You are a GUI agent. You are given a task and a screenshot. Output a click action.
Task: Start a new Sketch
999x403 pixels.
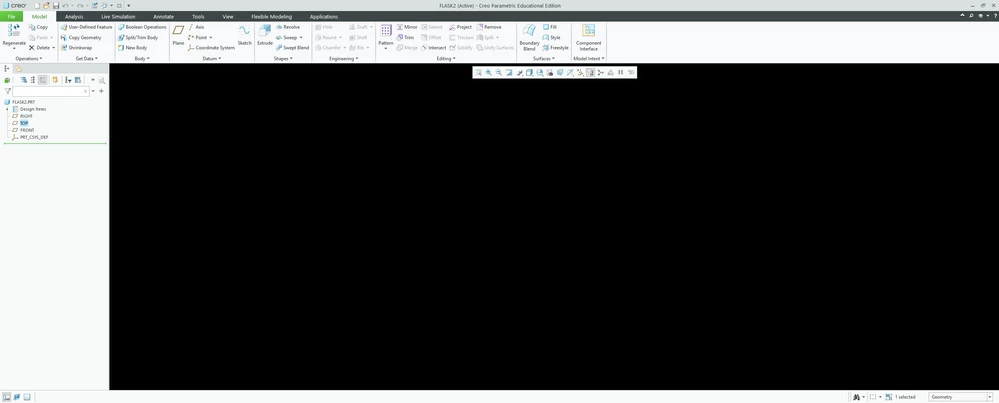(x=245, y=36)
